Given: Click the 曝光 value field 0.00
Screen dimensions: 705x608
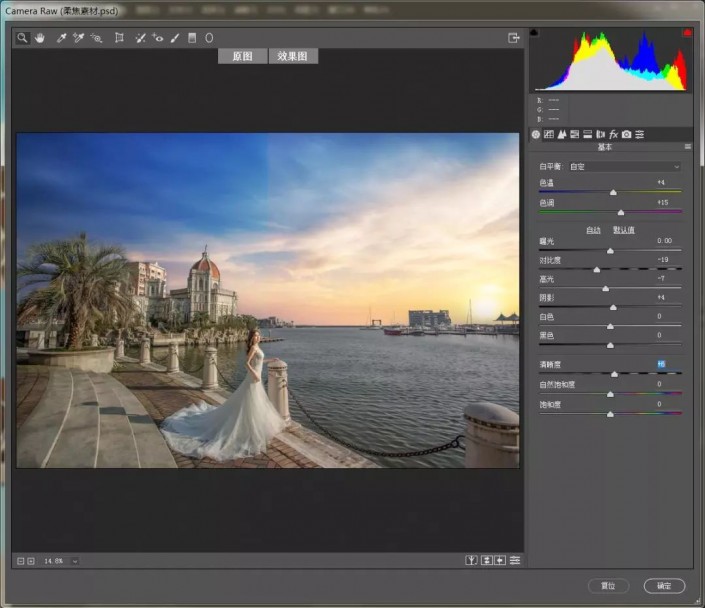Looking at the screenshot, I should click(x=664, y=241).
